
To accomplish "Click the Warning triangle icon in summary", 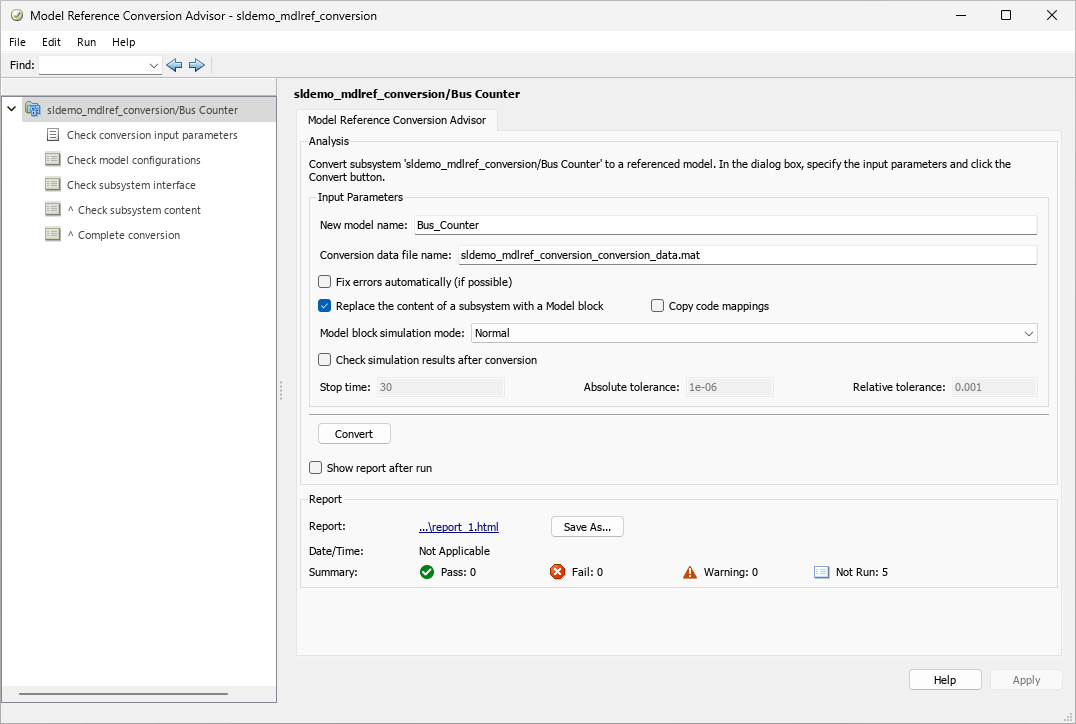I will (688, 571).
